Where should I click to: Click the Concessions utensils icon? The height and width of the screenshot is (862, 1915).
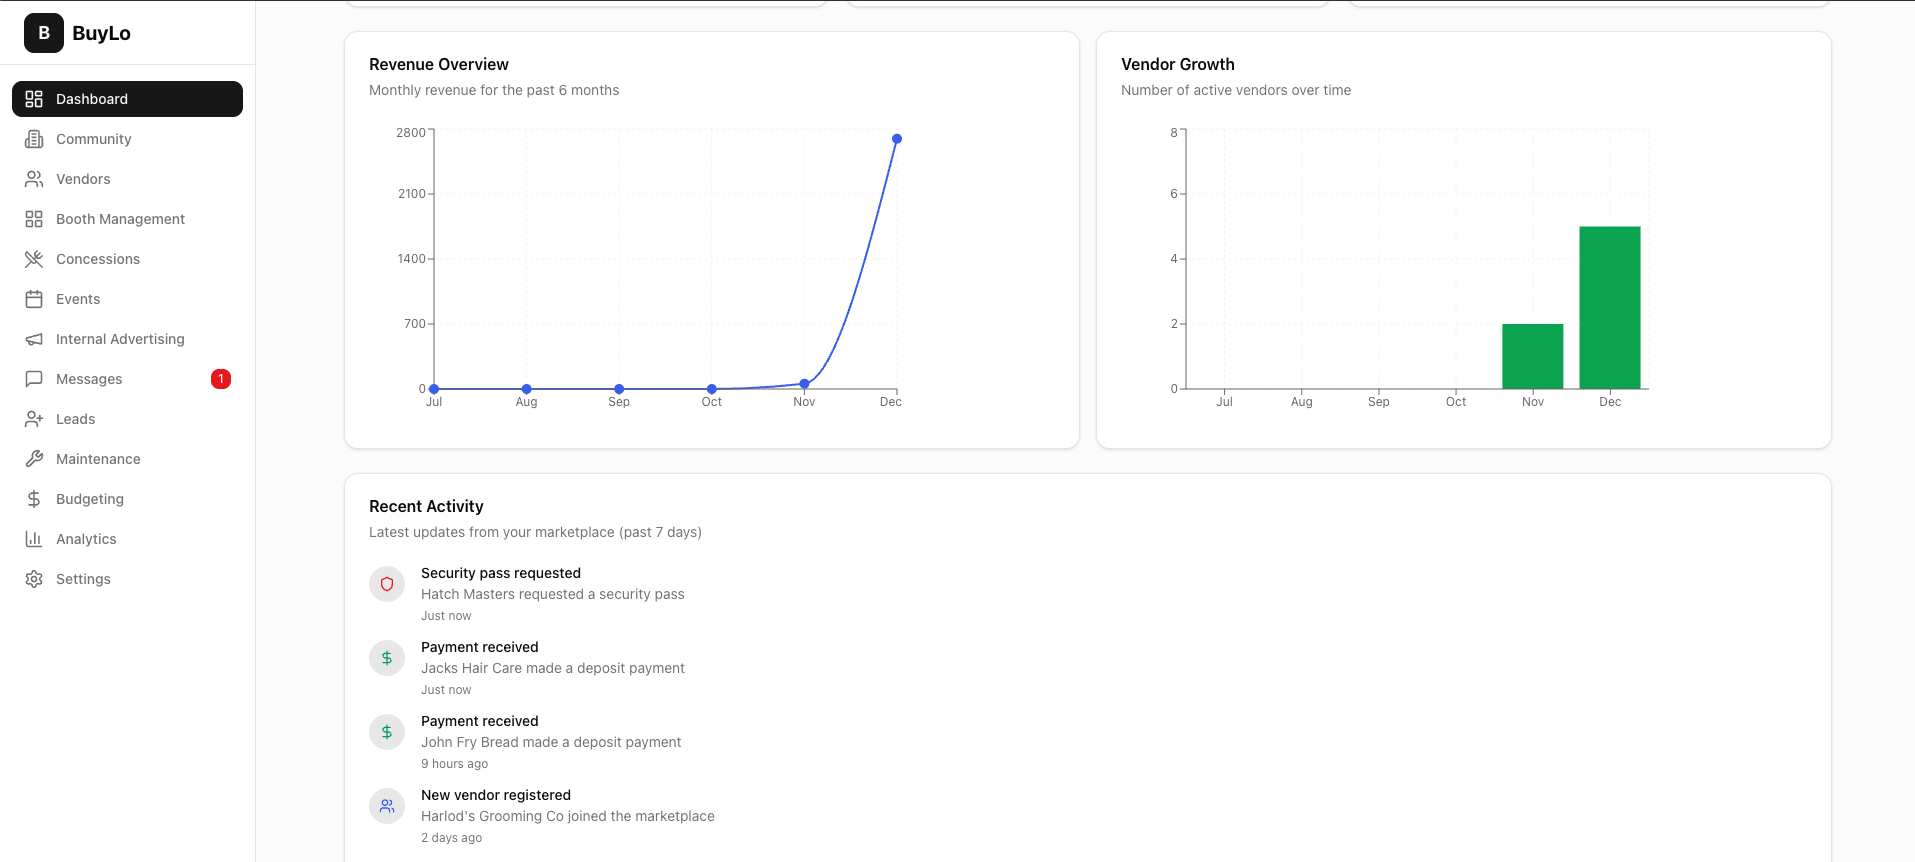pyautogui.click(x=34, y=258)
